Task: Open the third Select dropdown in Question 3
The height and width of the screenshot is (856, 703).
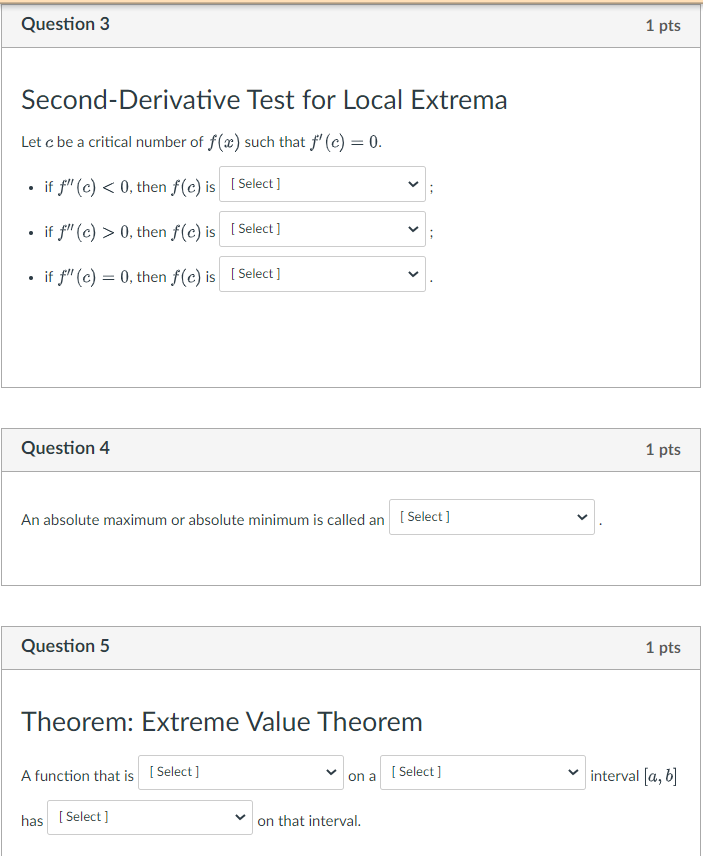Action: tap(320, 273)
